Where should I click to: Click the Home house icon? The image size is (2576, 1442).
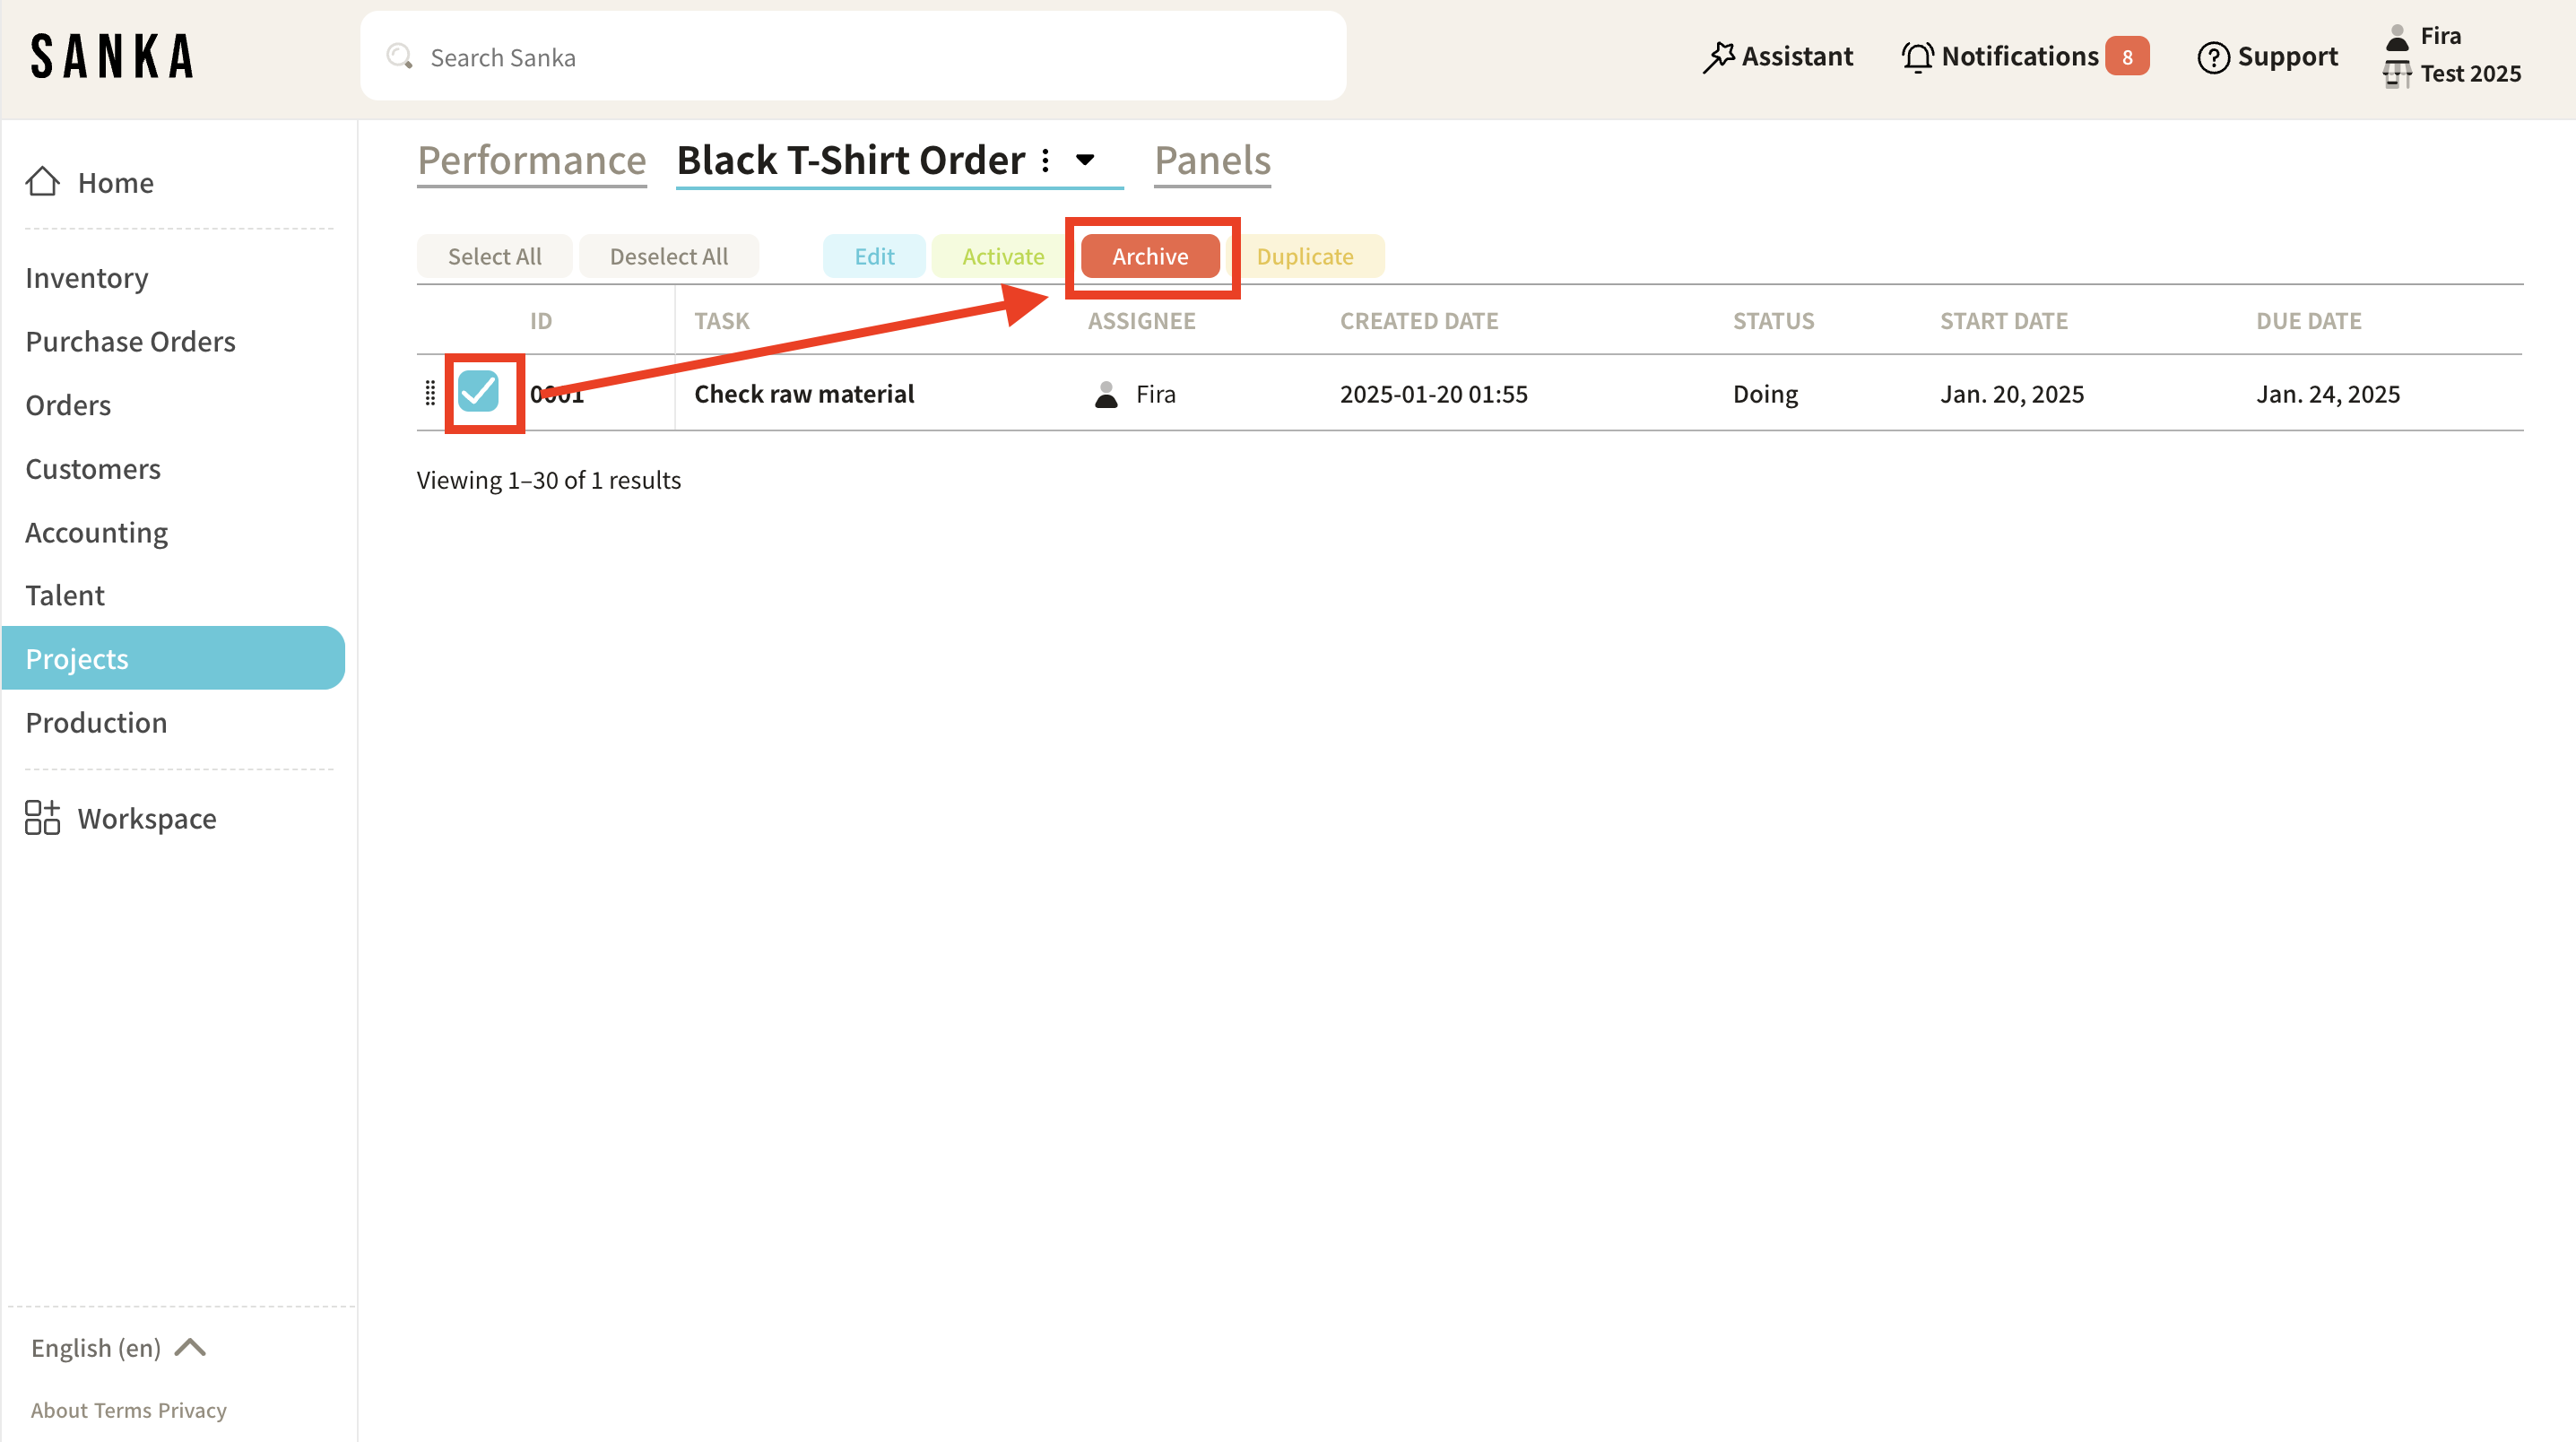point(42,182)
